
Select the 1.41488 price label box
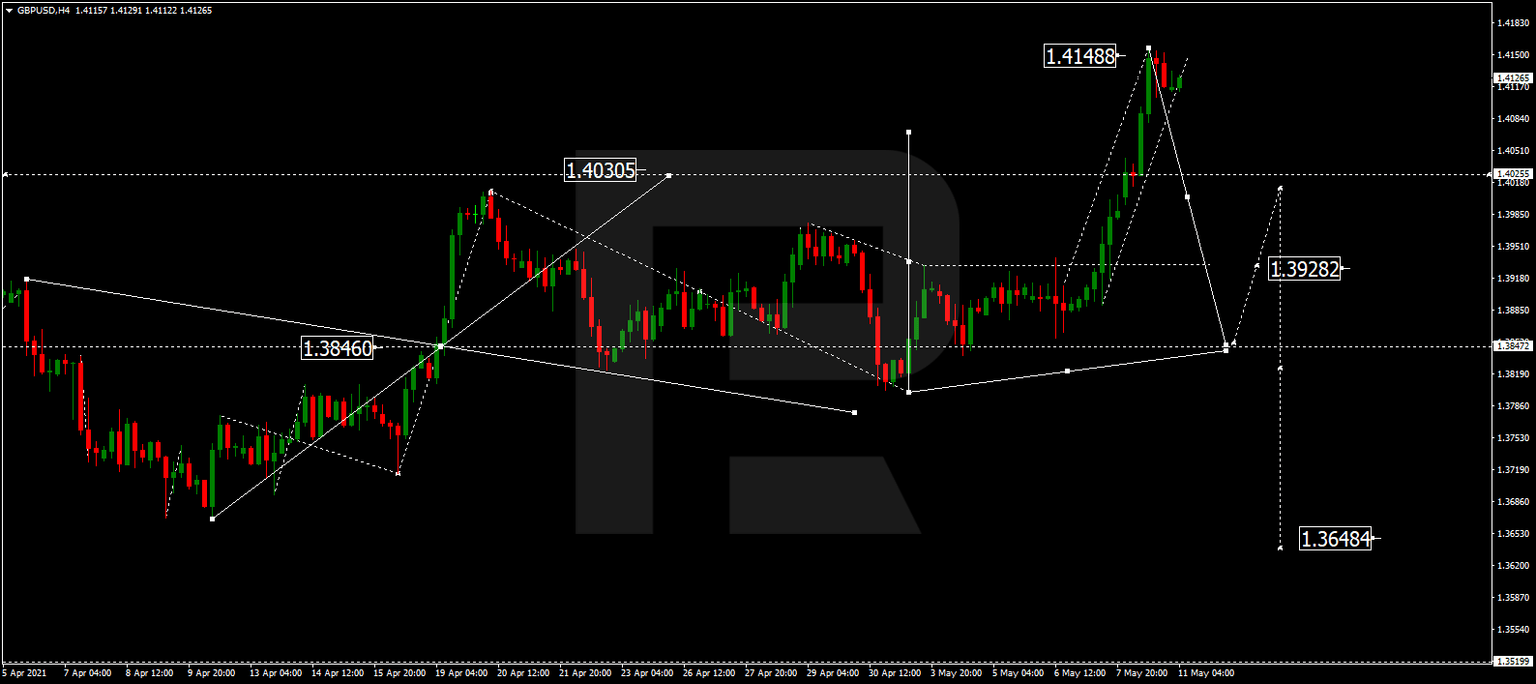coord(1080,58)
